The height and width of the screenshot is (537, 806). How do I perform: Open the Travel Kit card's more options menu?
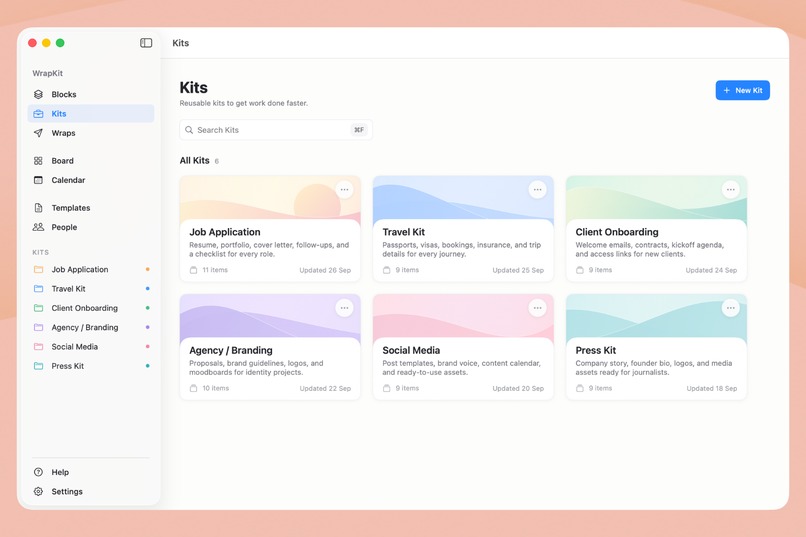pyautogui.click(x=537, y=190)
